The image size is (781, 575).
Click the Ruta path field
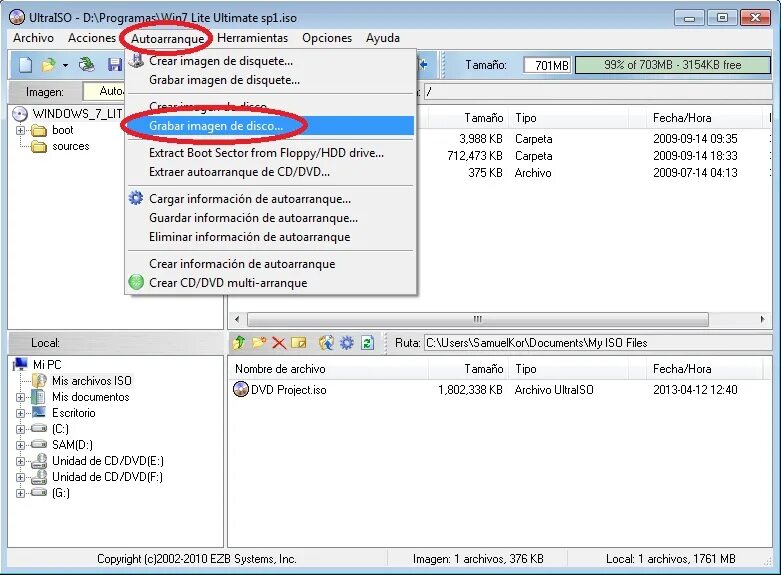point(598,343)
